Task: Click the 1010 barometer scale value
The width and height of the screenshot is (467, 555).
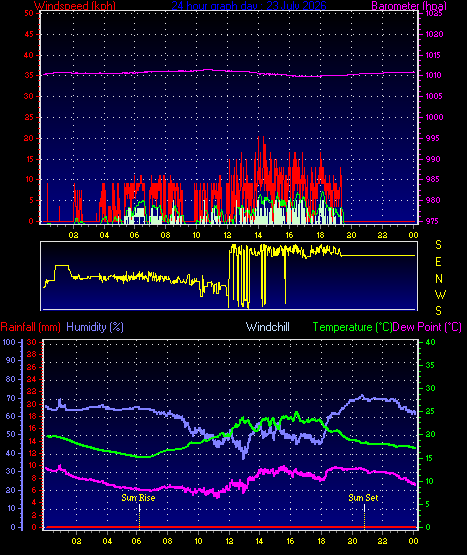Action: click(433, 75)
